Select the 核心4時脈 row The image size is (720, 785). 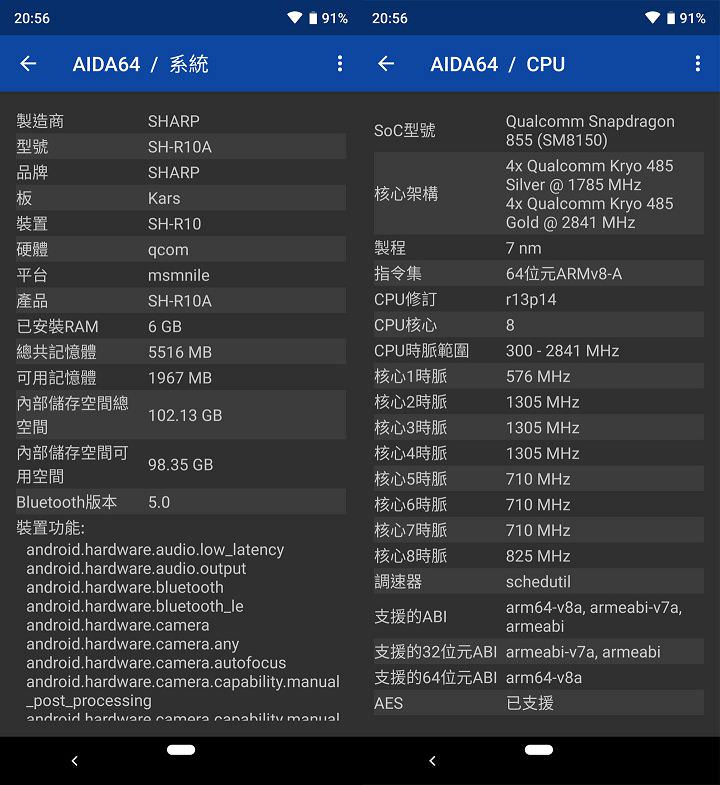click(x=539, y=453)
